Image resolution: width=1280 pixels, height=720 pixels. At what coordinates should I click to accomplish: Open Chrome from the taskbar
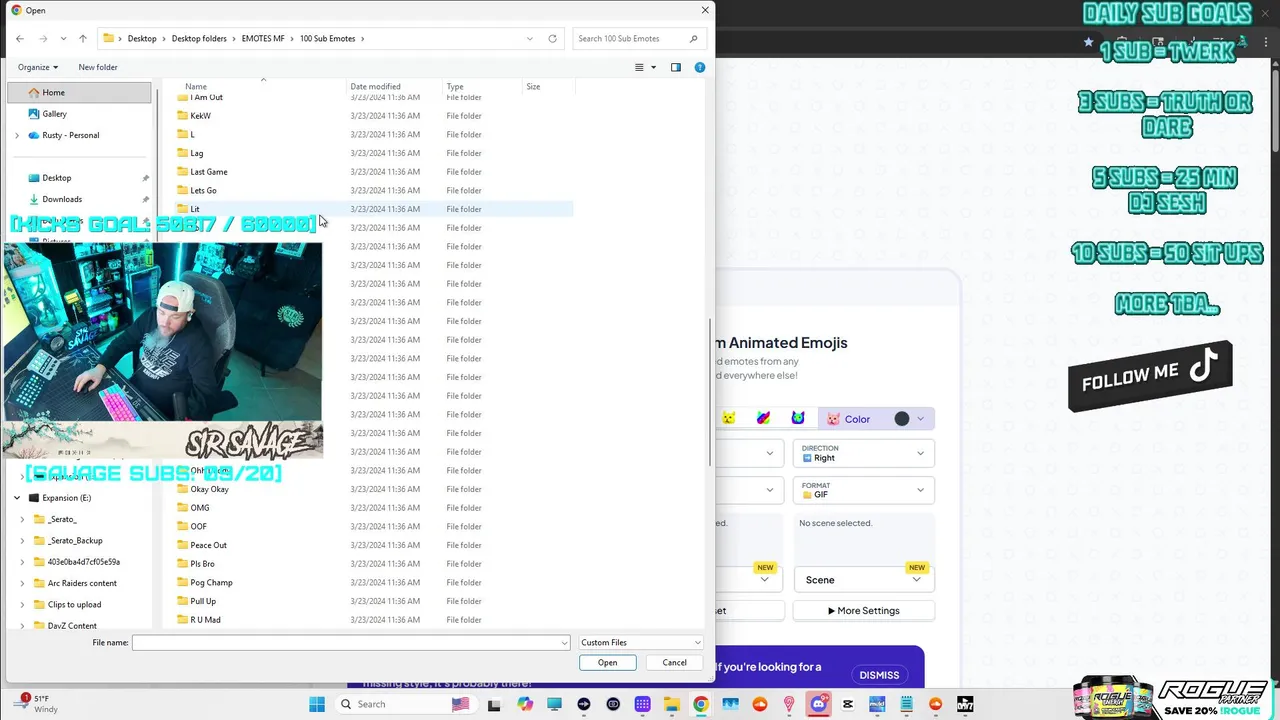[x=701, y=704]
